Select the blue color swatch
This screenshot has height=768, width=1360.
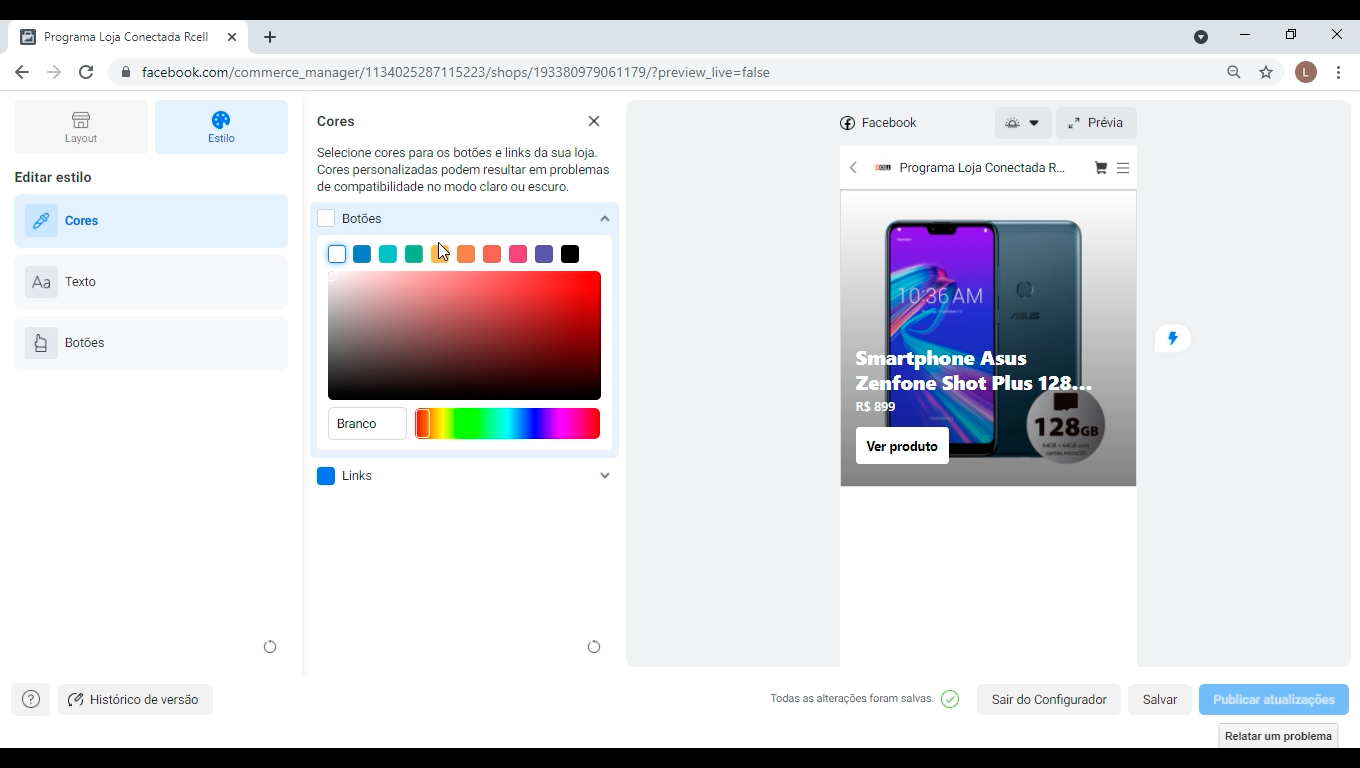click(362, 254)
